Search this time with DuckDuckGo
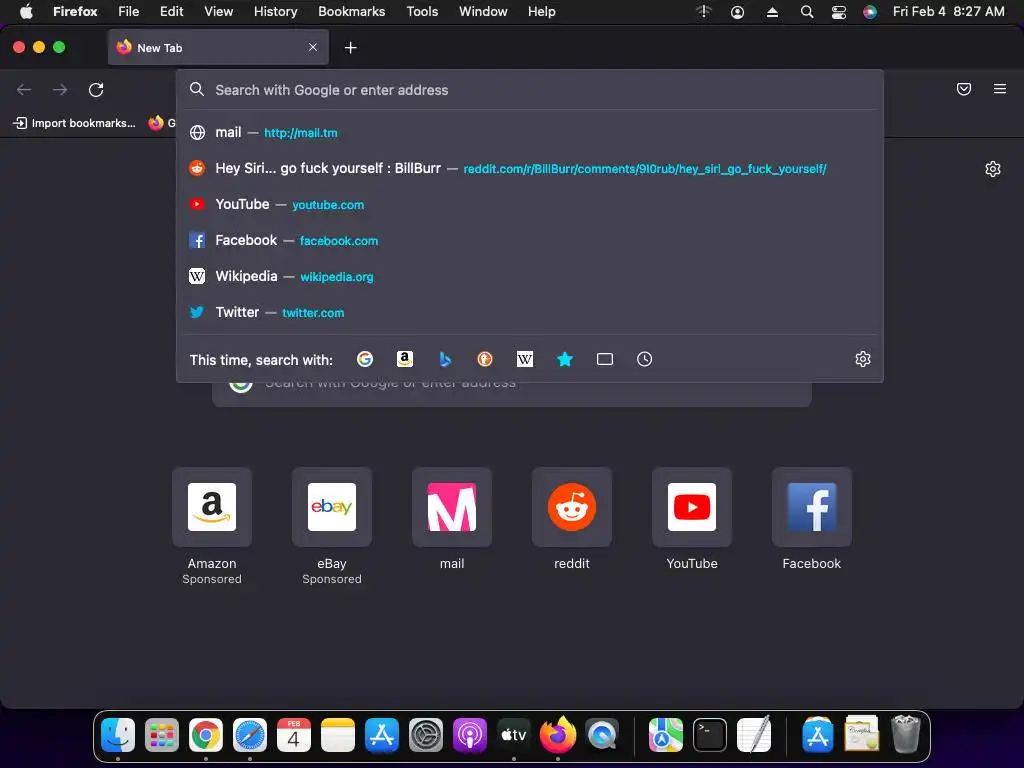 point(485,359)
